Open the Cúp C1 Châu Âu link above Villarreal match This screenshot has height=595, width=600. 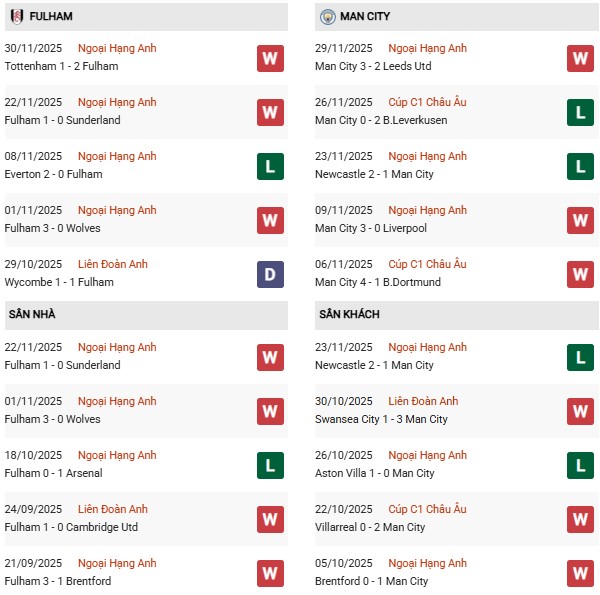pyautogui.click(x=427, y=509)
